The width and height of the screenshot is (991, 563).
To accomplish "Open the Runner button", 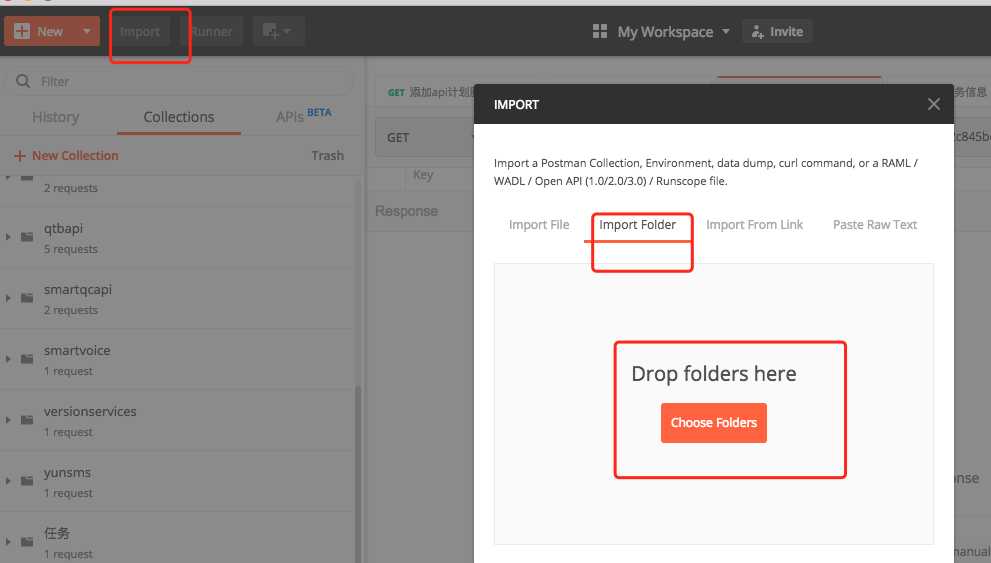I will [x=212, y=31].
